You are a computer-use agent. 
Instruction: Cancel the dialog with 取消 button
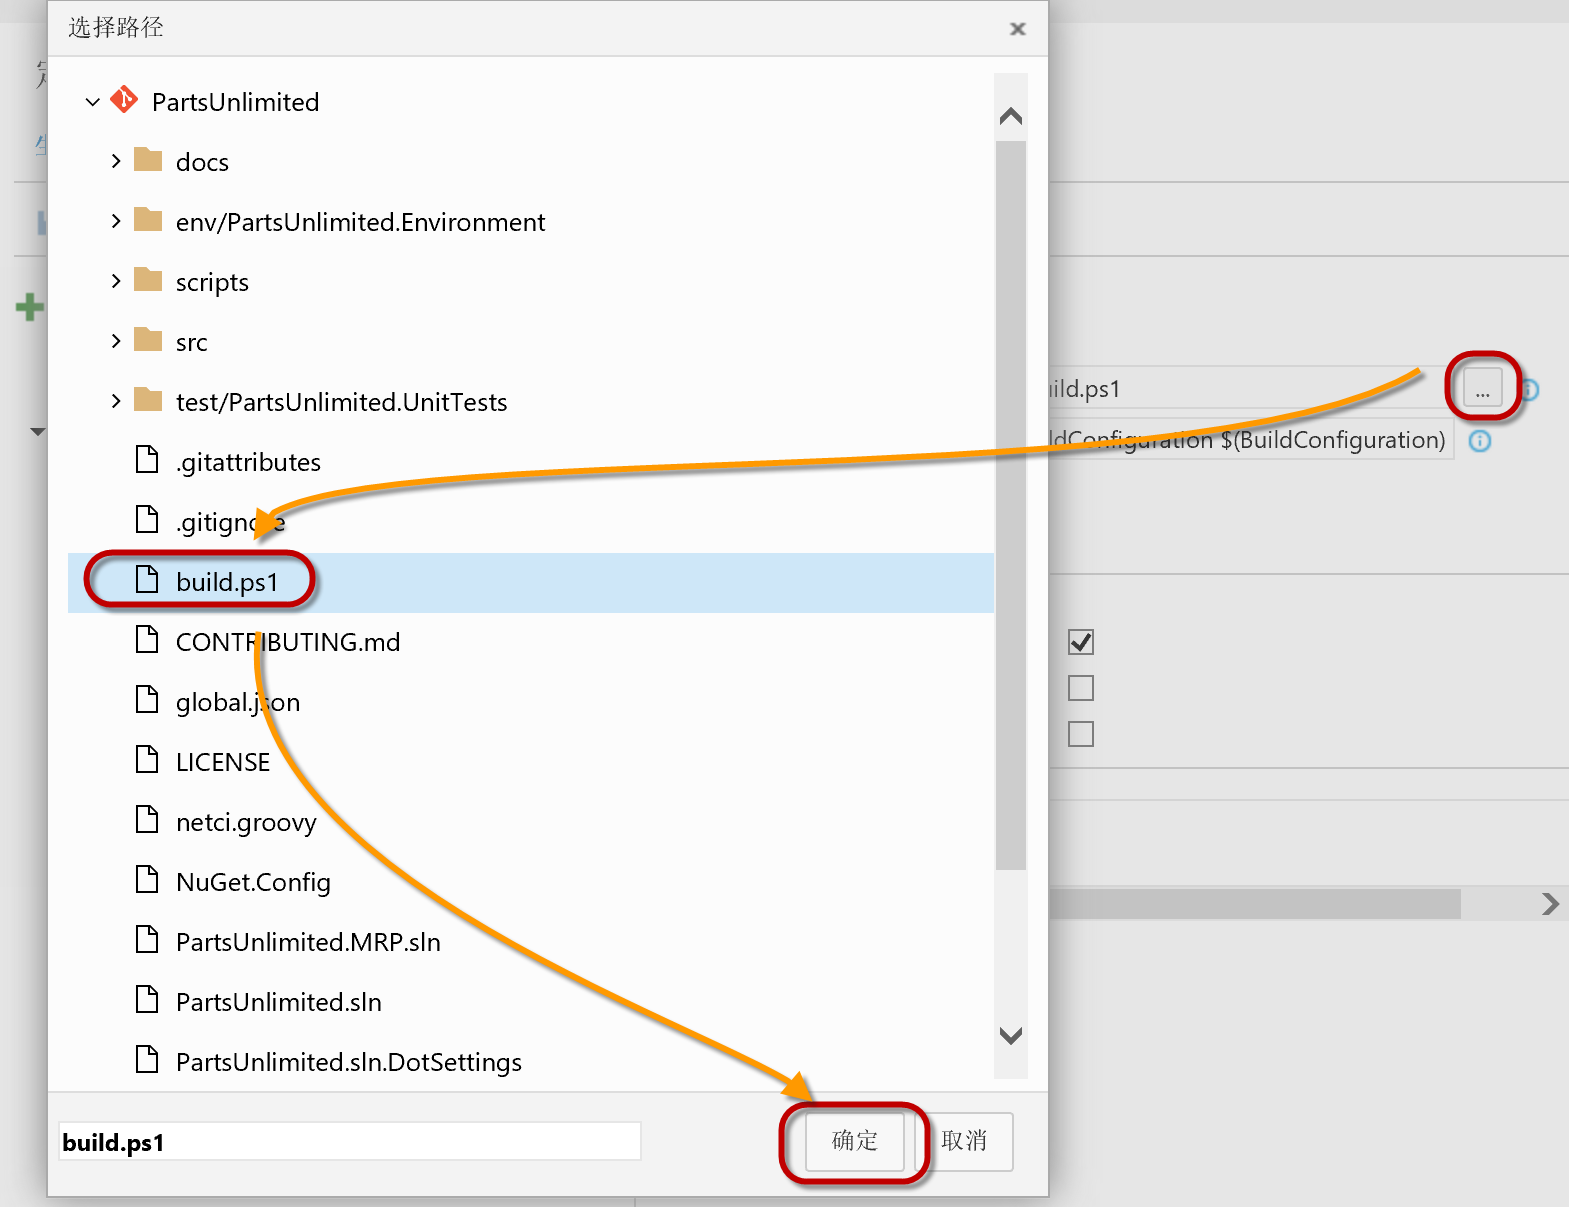point(964,1141)
